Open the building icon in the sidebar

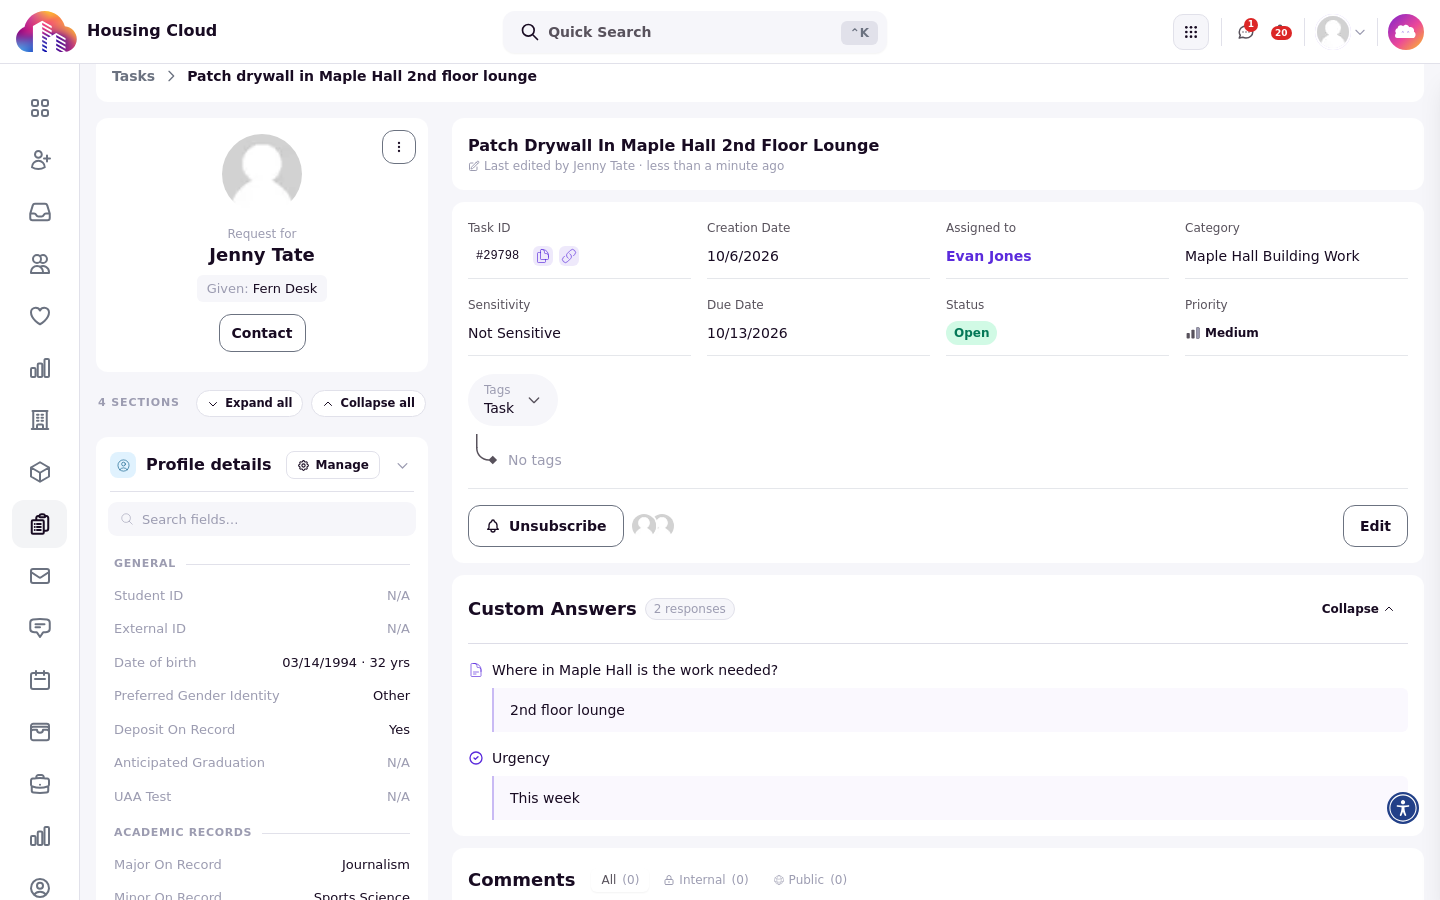tap(40, 420)
